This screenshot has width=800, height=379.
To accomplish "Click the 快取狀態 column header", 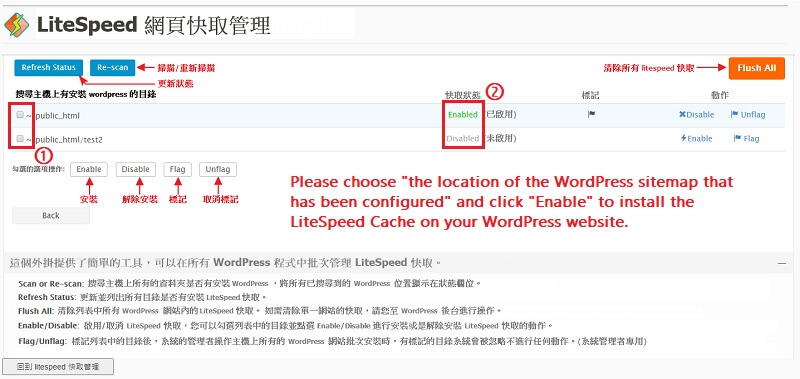I will tap(463, 95).
